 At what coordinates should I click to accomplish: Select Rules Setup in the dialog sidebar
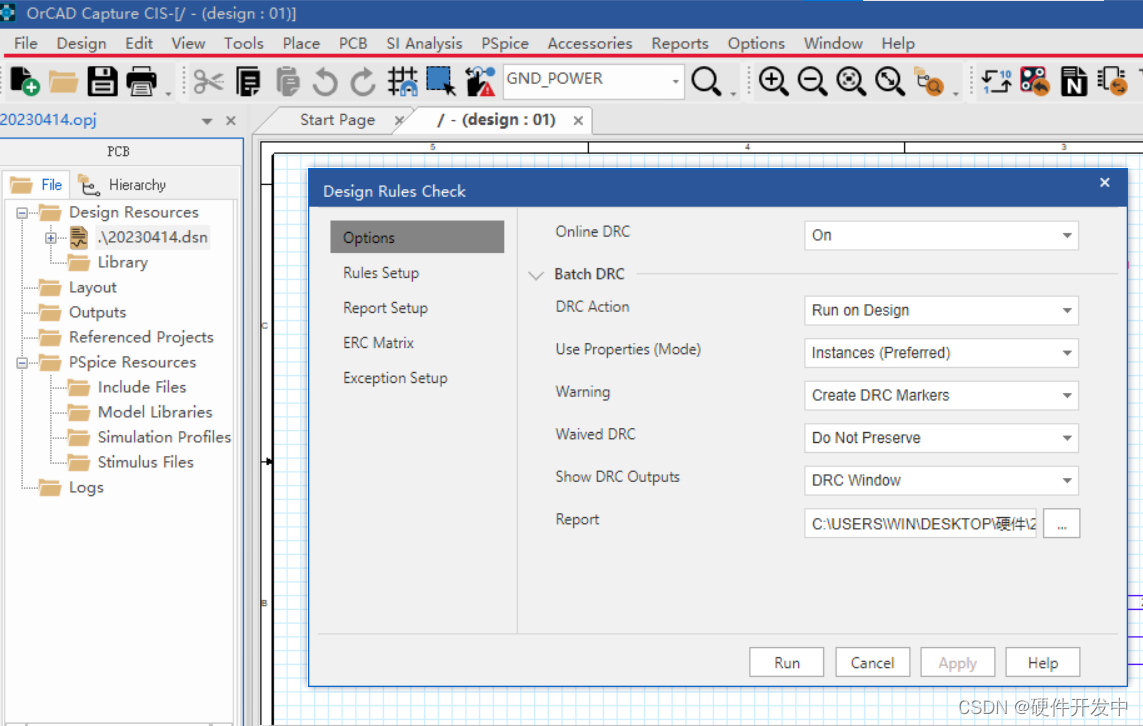pos(381,273)
